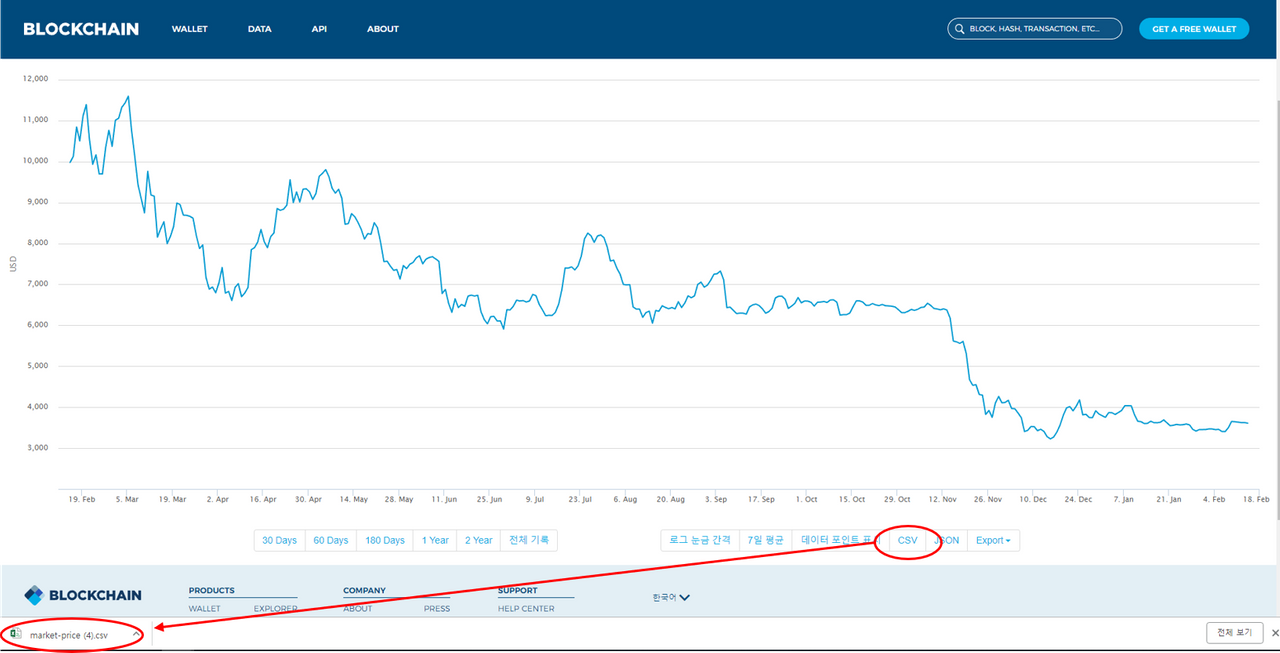Select the 30 Days time range
The image size is (1280, 653).
point(279,540)
